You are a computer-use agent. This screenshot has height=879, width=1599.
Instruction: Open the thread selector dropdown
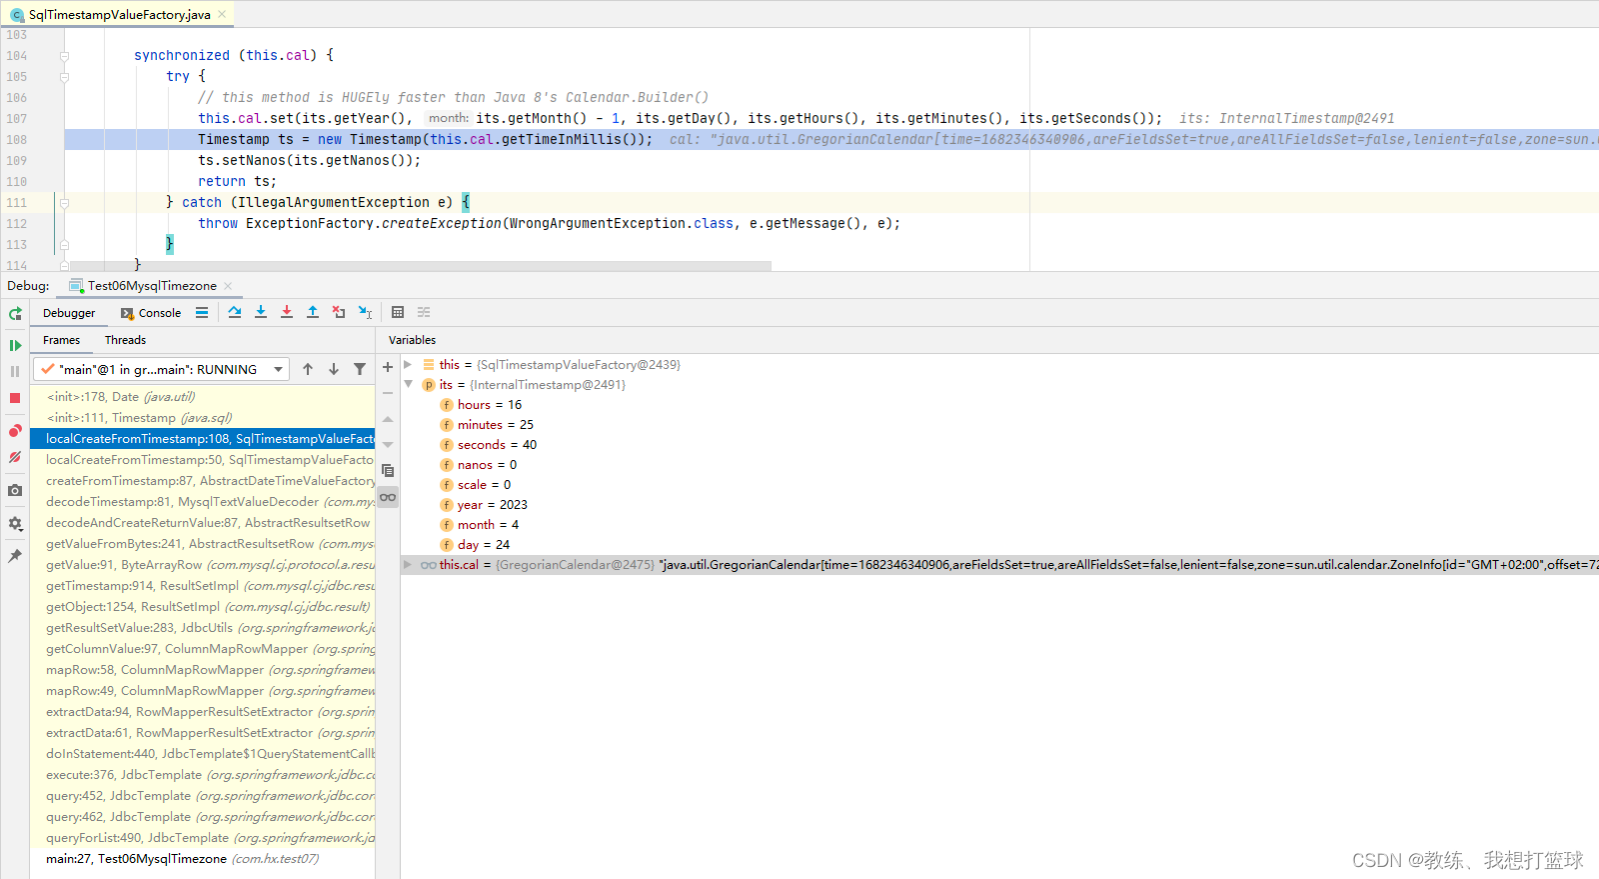161,369
